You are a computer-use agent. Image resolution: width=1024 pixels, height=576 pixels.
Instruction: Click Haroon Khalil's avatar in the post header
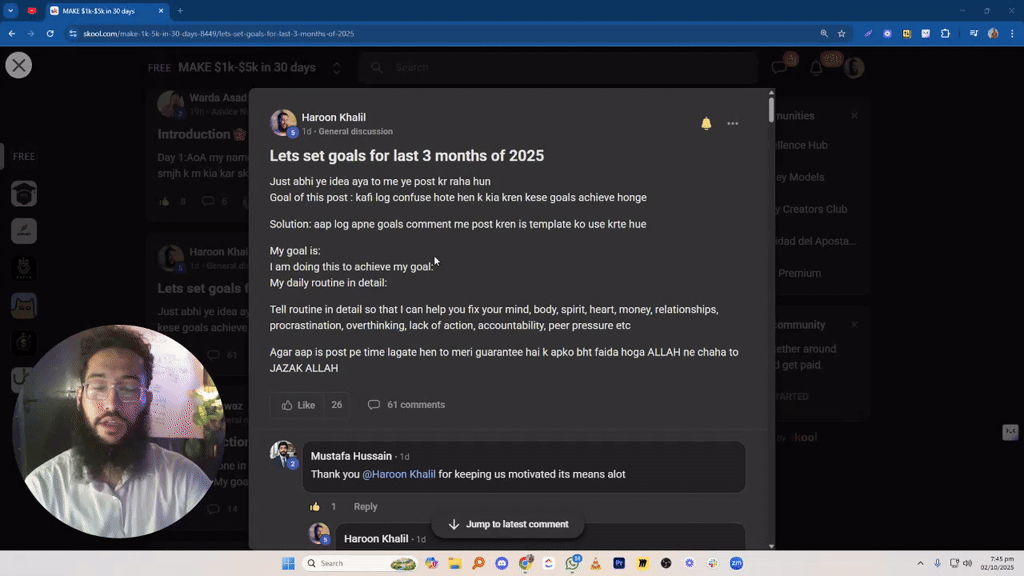click(x=283, y=122)
